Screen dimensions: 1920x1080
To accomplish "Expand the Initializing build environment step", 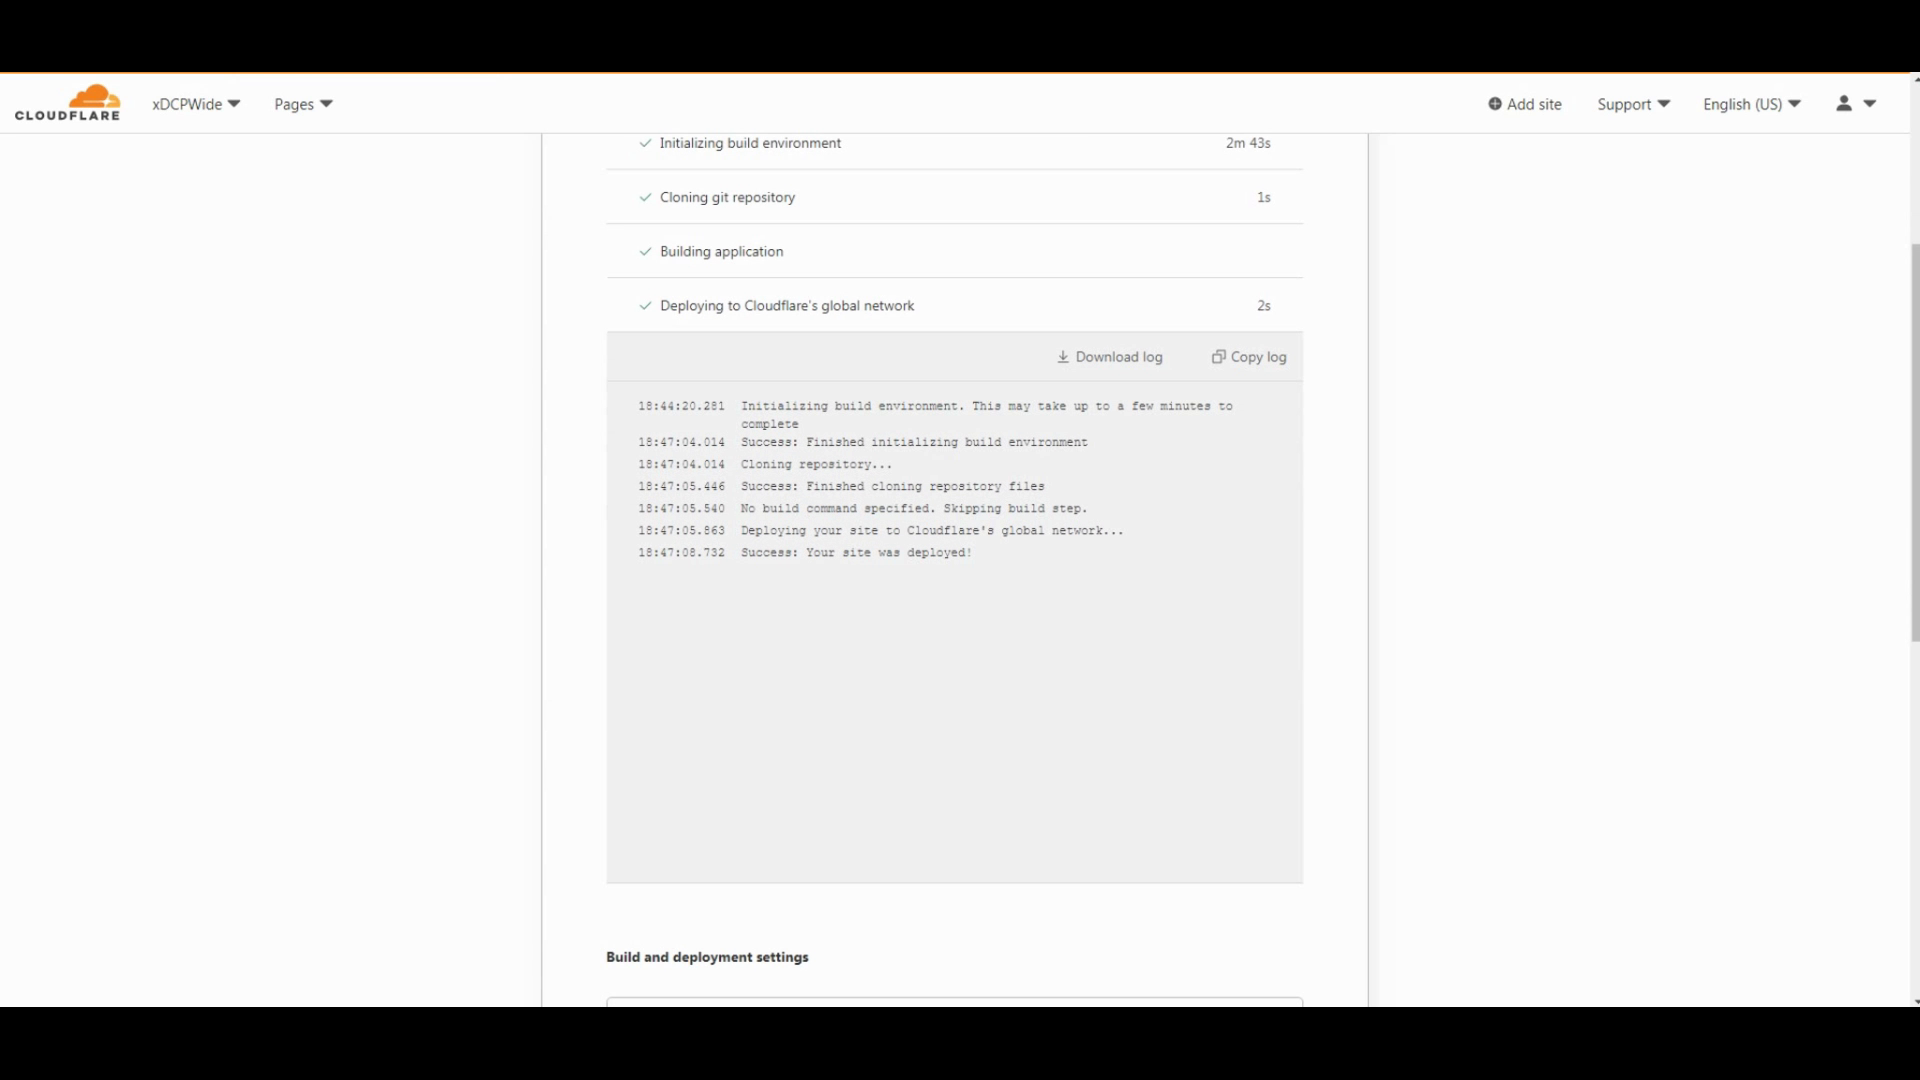I will pos(750,143).
